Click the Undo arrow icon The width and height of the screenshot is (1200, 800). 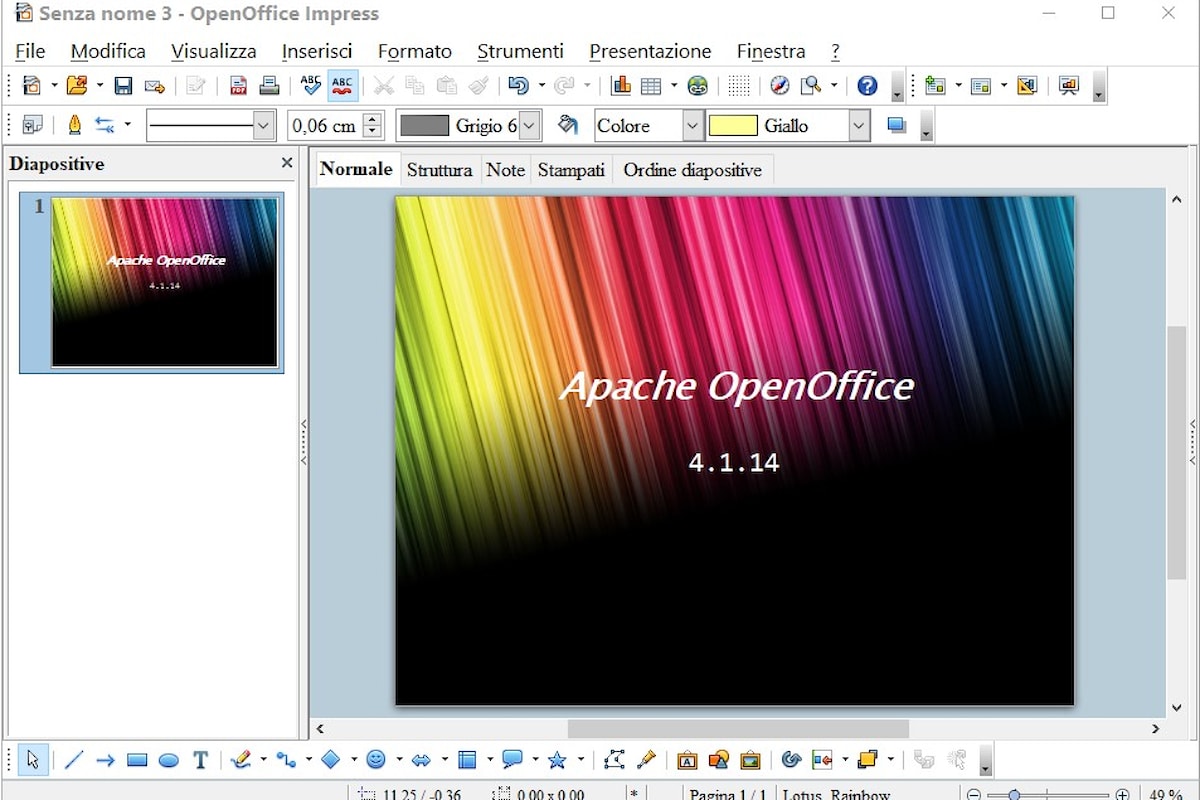point(518,86)
